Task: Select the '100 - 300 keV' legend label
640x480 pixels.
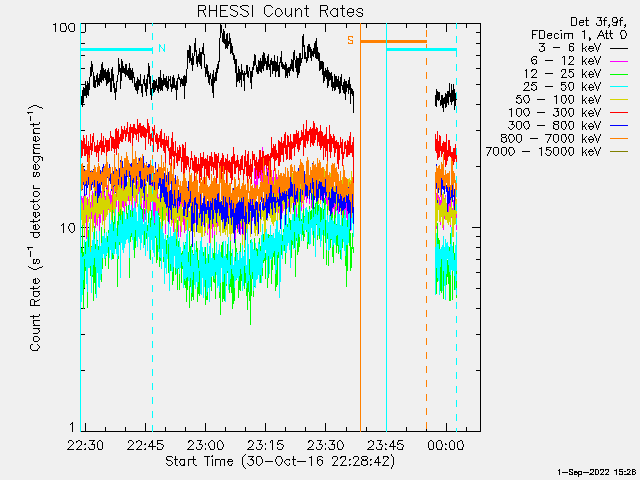Action: pyautogui.click(x=555, y=113)
